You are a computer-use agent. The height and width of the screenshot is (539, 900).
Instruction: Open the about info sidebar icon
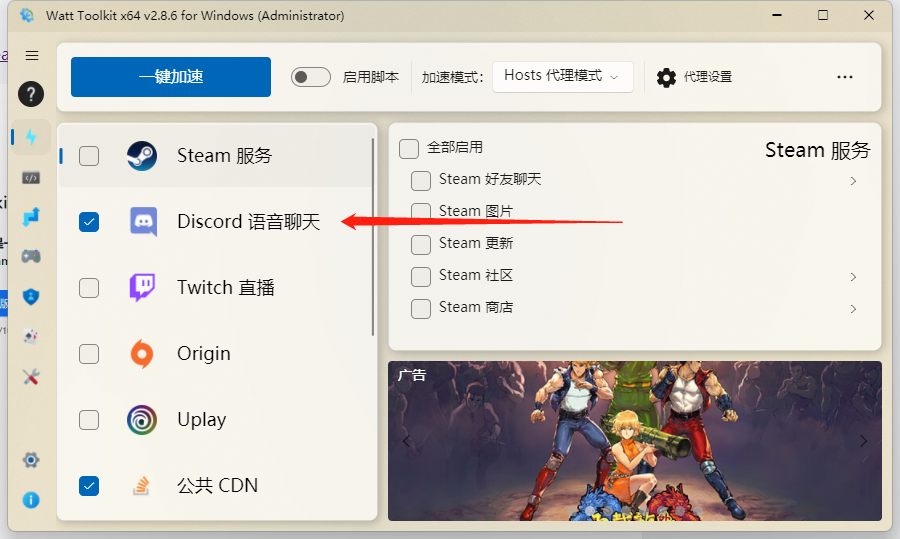click(x=31, y=500)
